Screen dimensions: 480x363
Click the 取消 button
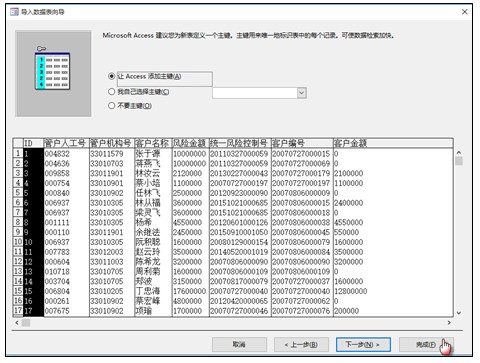pyautogui.click(x=239, y=344)
